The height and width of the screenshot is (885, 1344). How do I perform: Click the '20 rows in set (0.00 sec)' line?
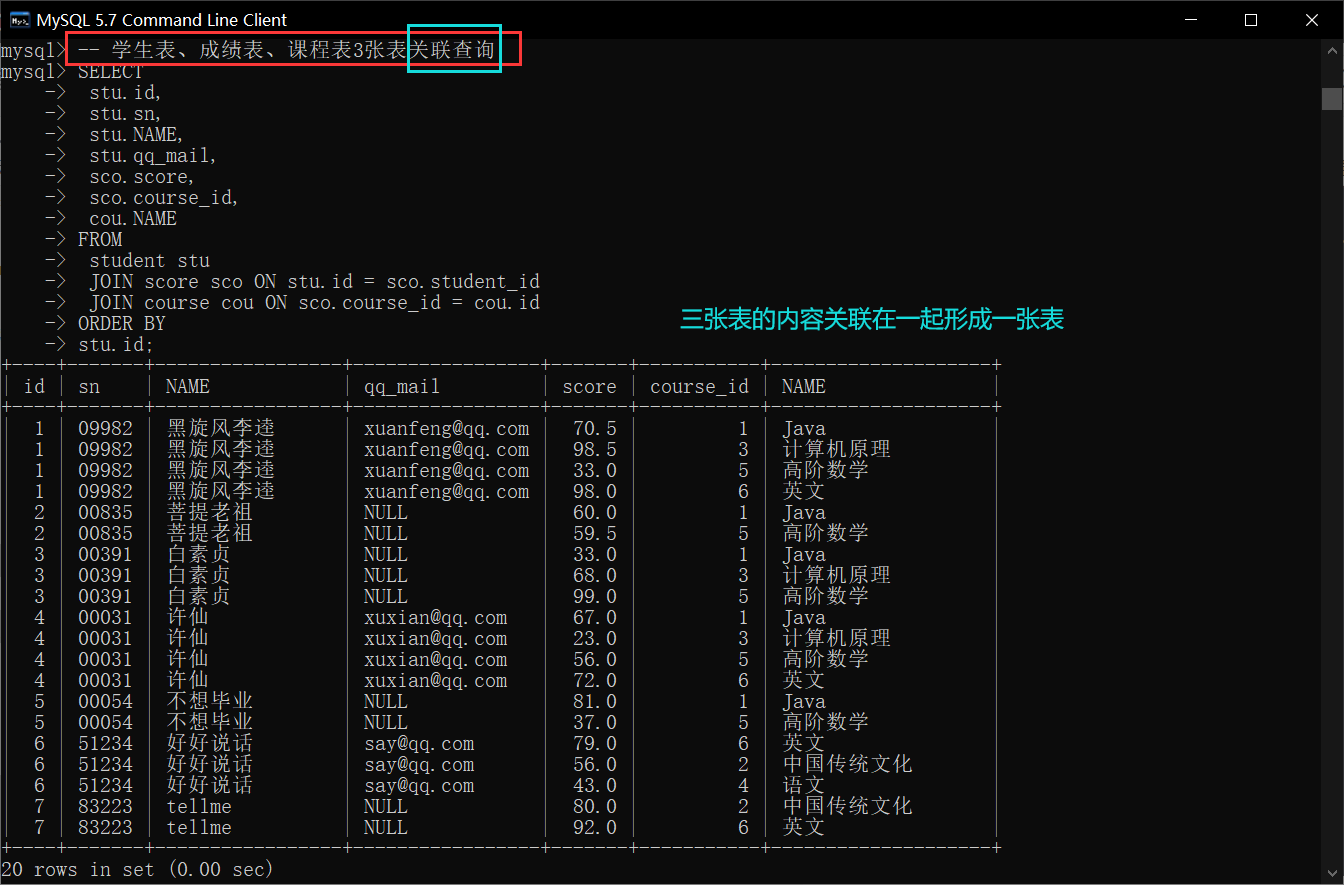(137, 870)
